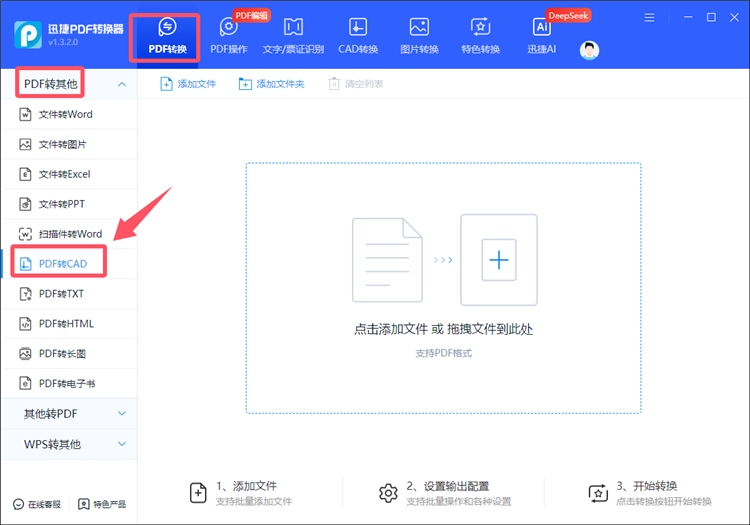Click the 清空列表 button

click(356, 84)
